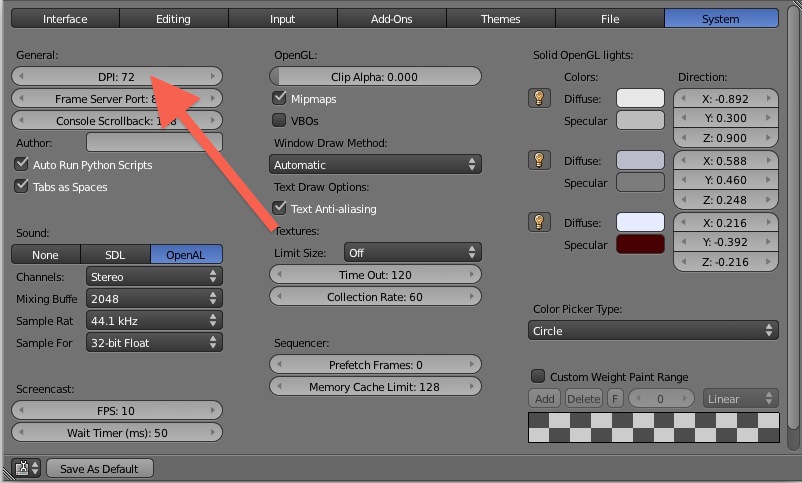The image size is (802, 483).
Task: Click first light Z direction 0.900 field
Action: pyautogui.click(x=726, y=138)
